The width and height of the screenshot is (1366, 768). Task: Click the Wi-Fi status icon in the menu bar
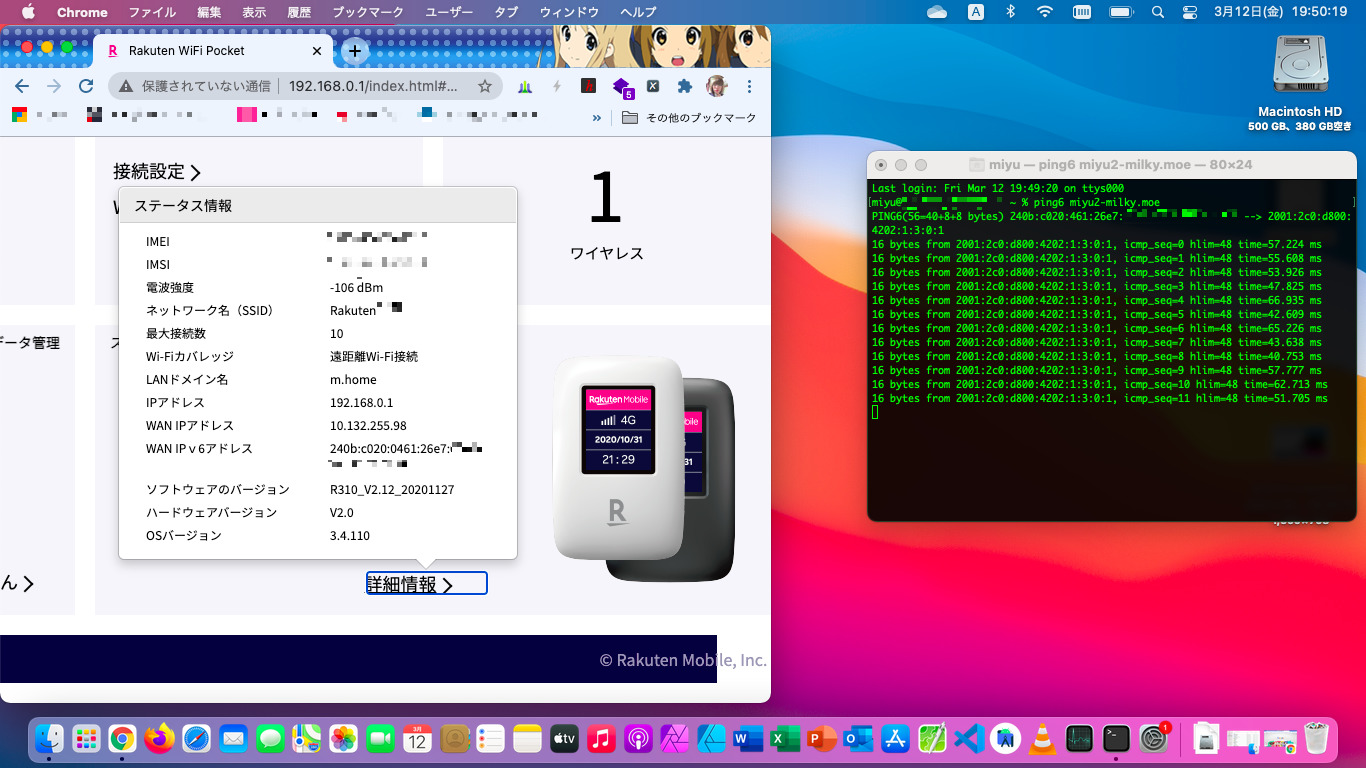[1045, 12]
